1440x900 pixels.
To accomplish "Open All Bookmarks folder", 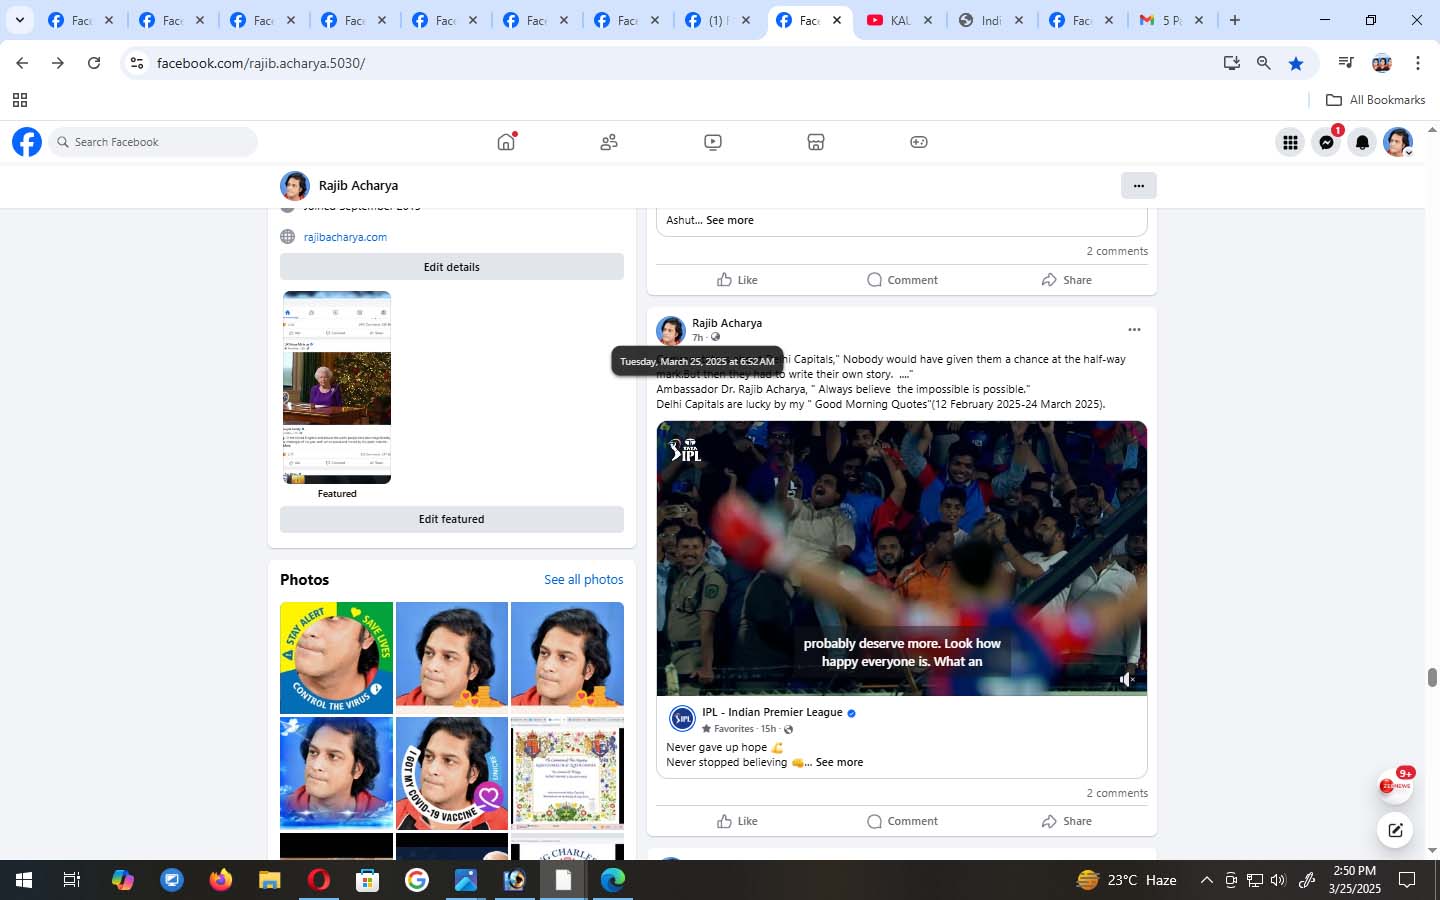I will 1375,100.
